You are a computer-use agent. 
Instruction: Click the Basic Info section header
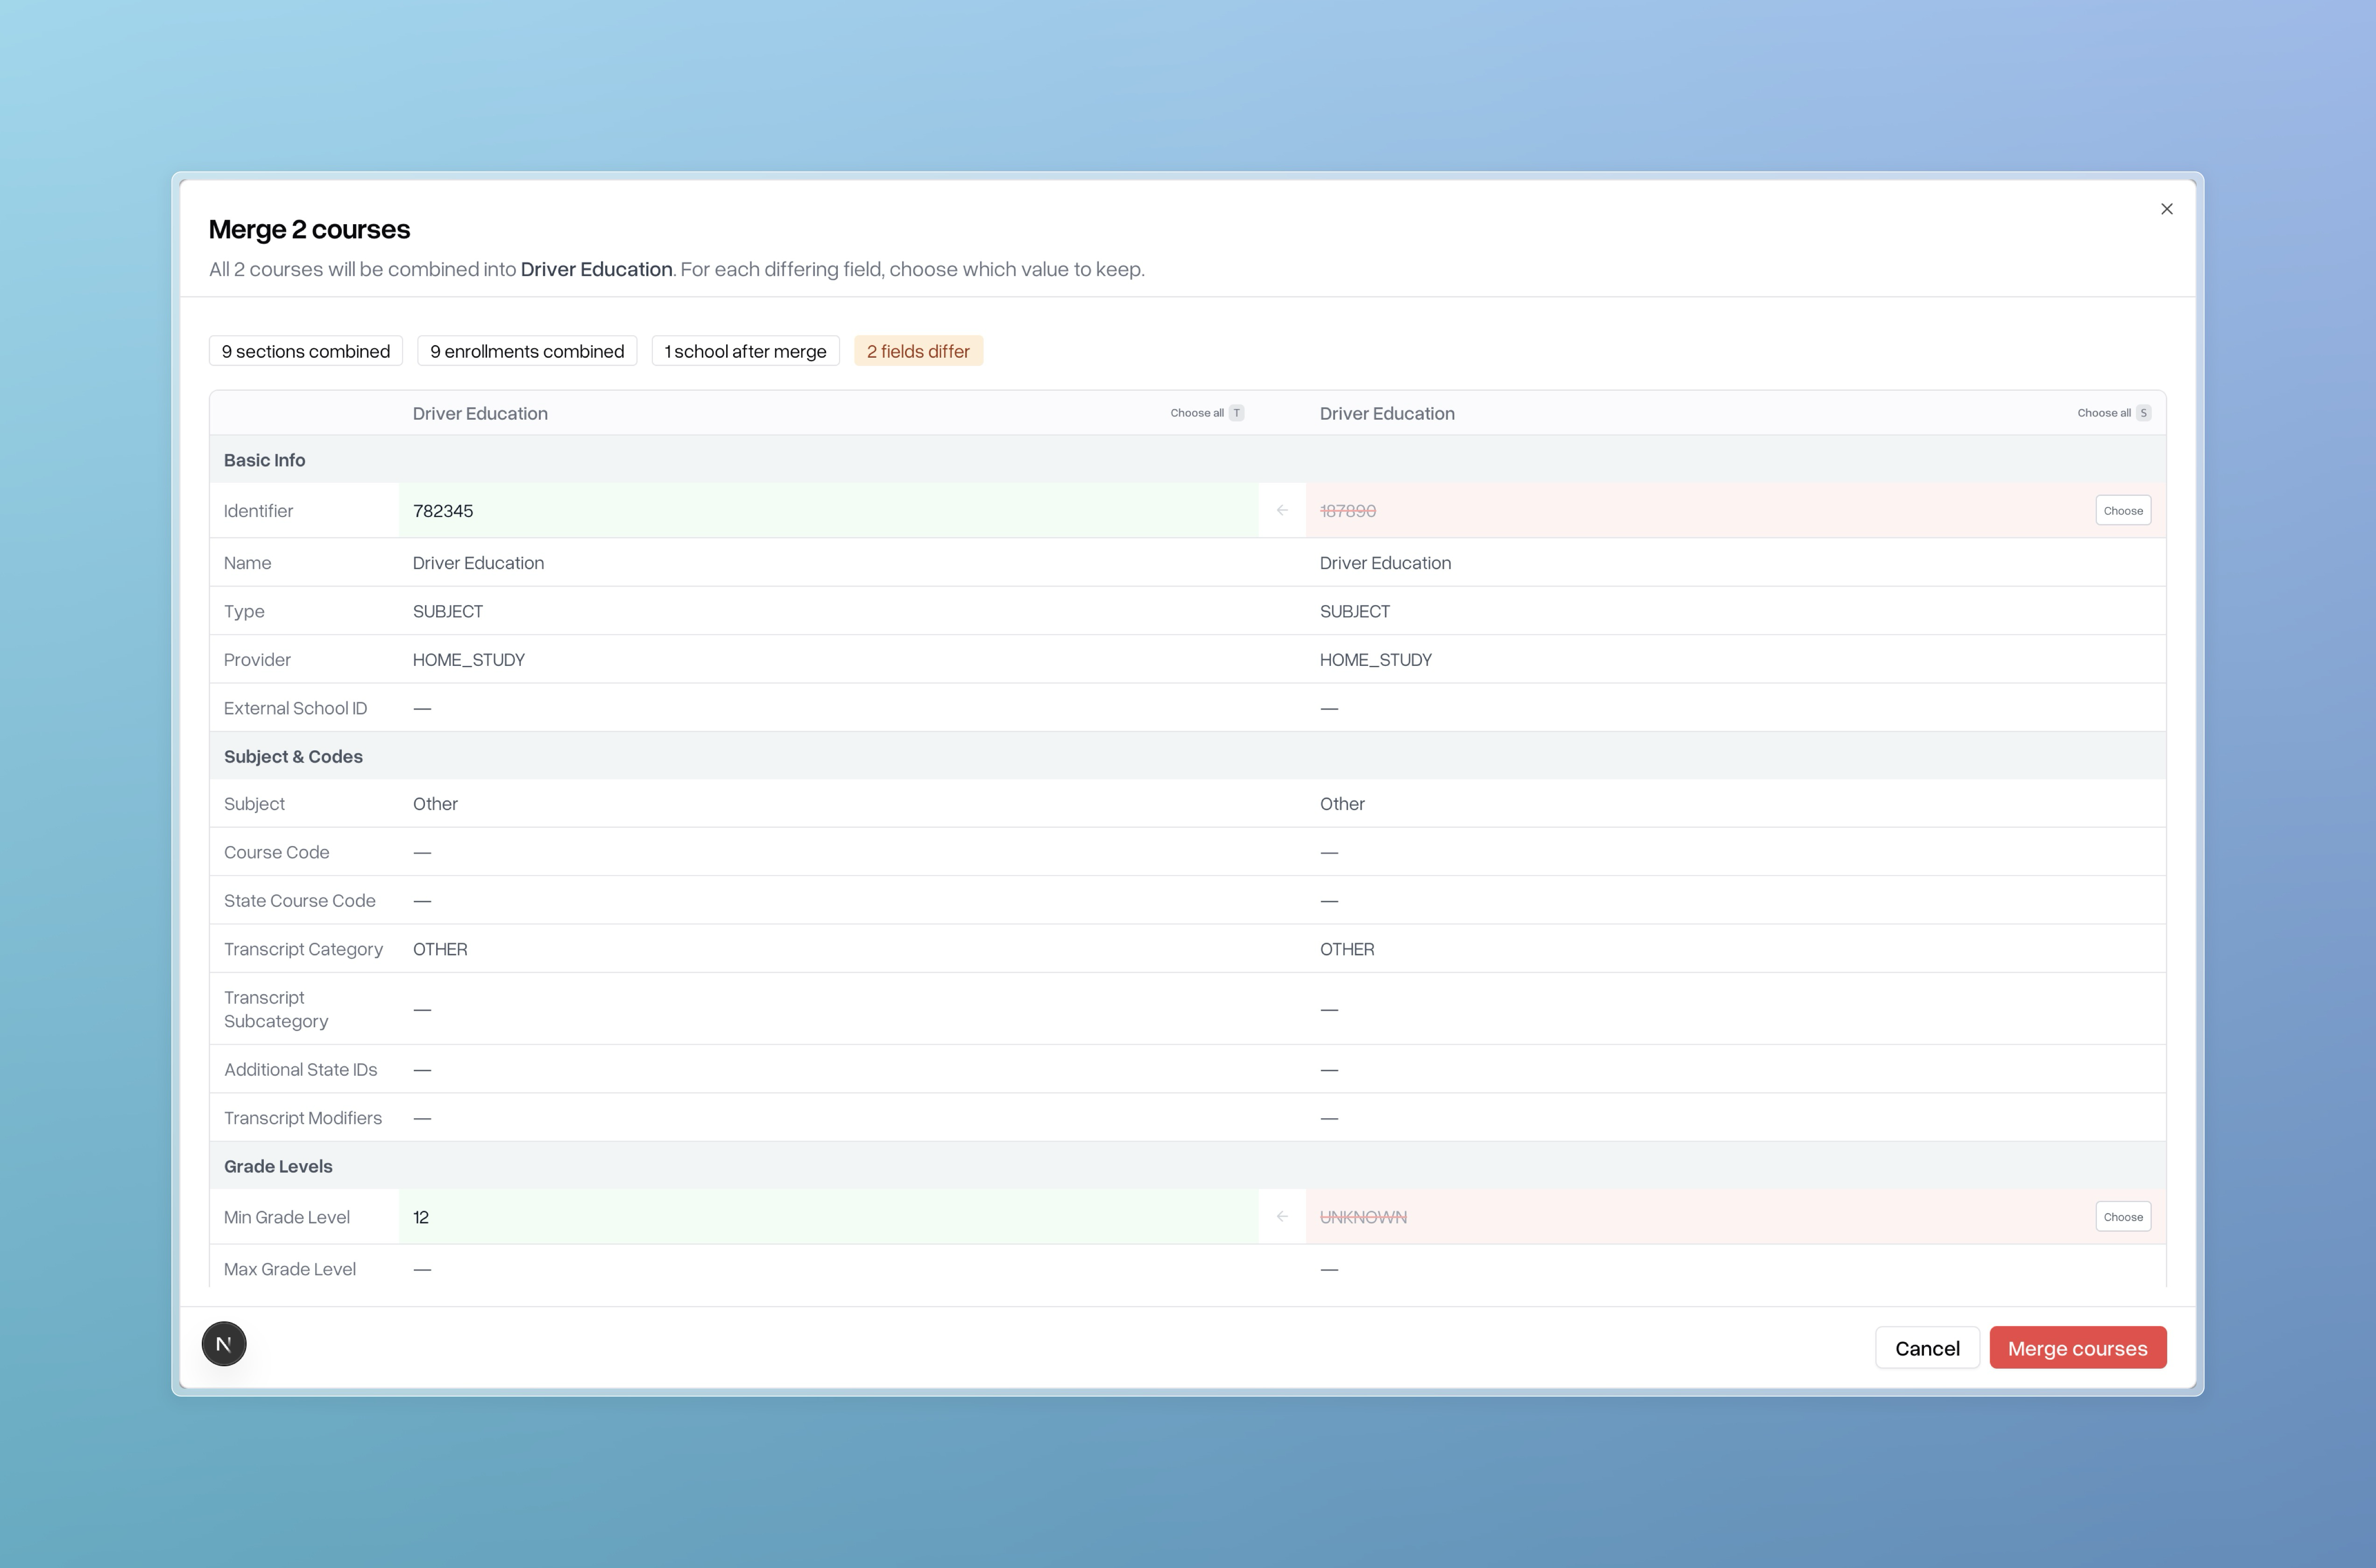pos(265,460)
